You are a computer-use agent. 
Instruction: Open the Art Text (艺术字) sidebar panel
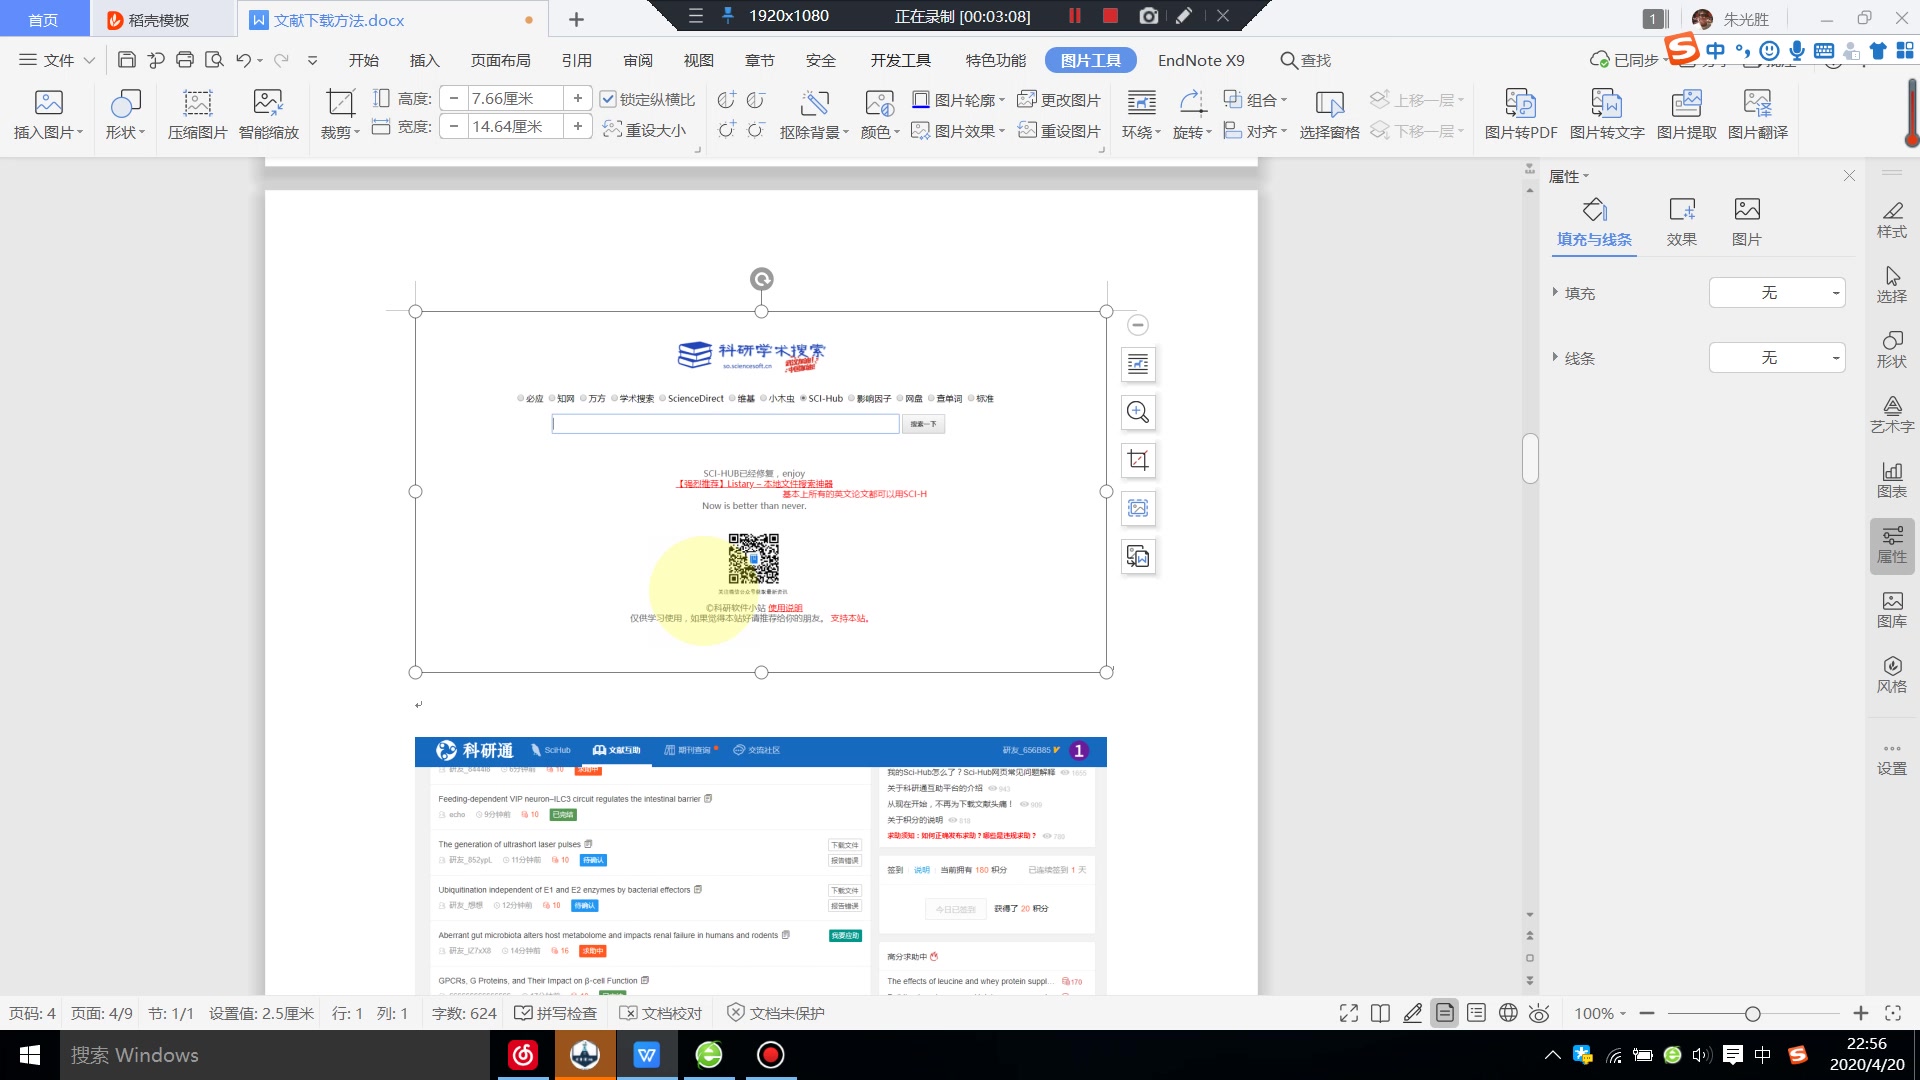coord(1891,415)
